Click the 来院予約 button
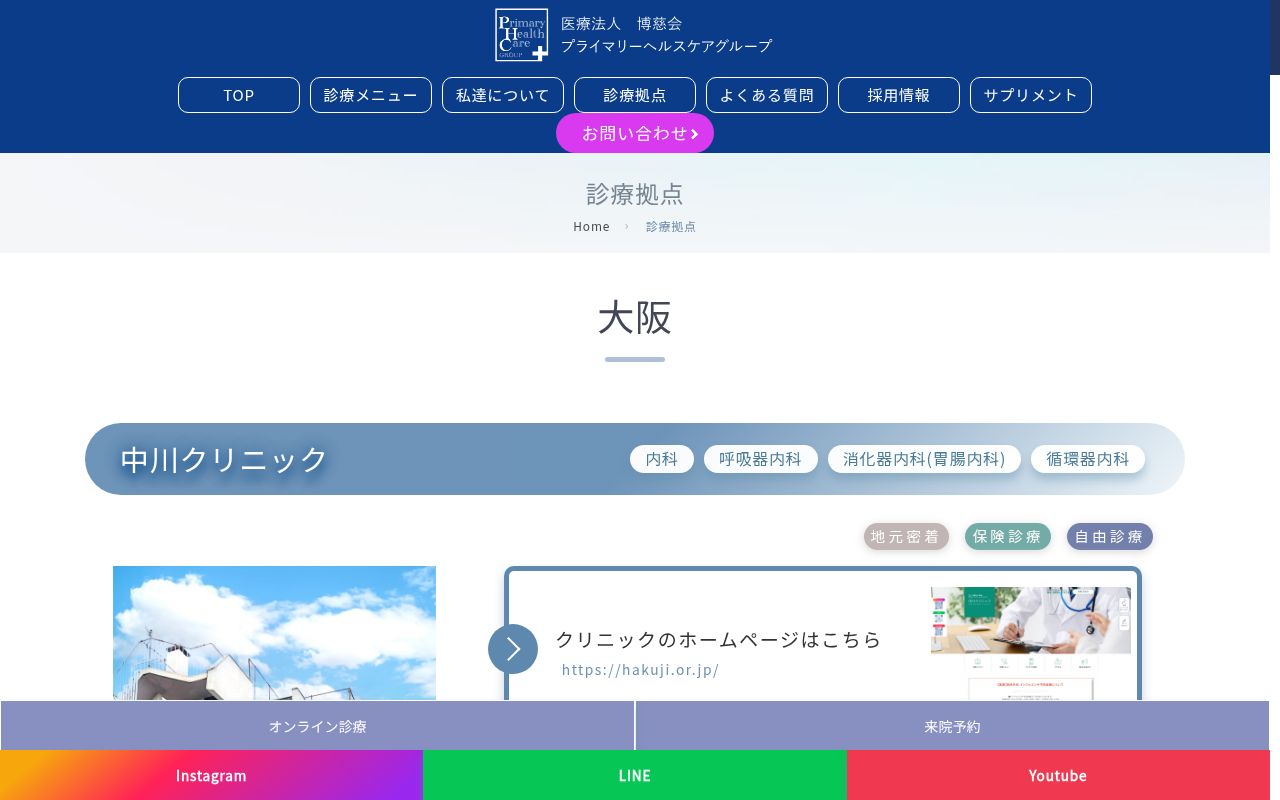 952,726
